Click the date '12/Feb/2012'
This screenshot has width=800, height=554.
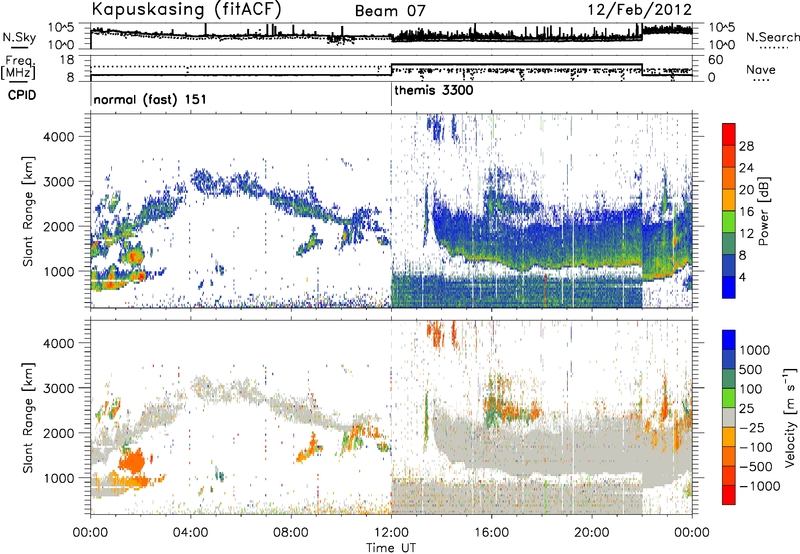[x=640, y=10]
